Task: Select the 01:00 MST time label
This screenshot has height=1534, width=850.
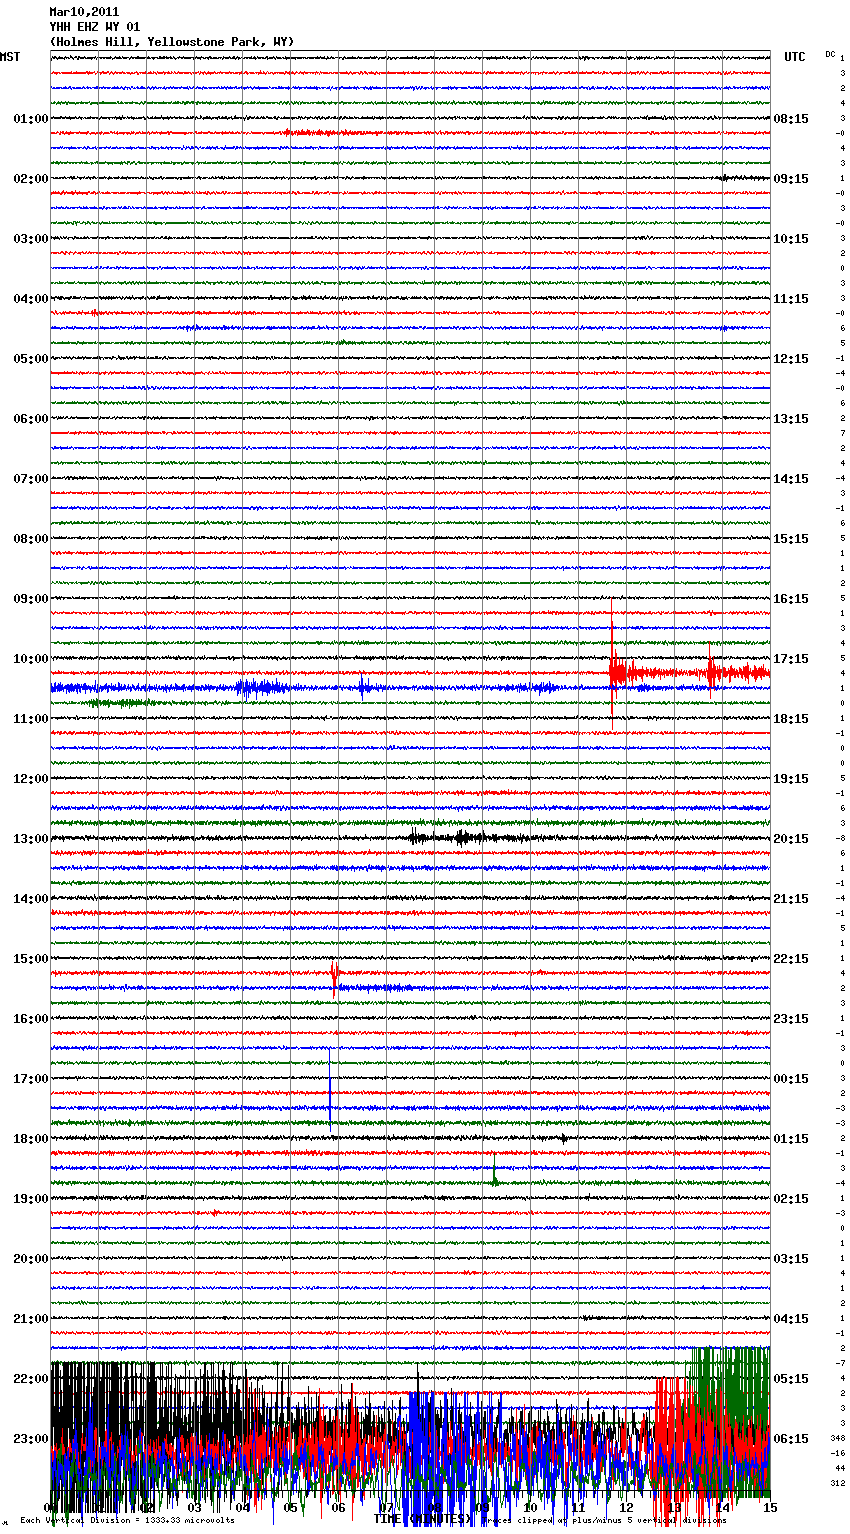Action: 31,119
